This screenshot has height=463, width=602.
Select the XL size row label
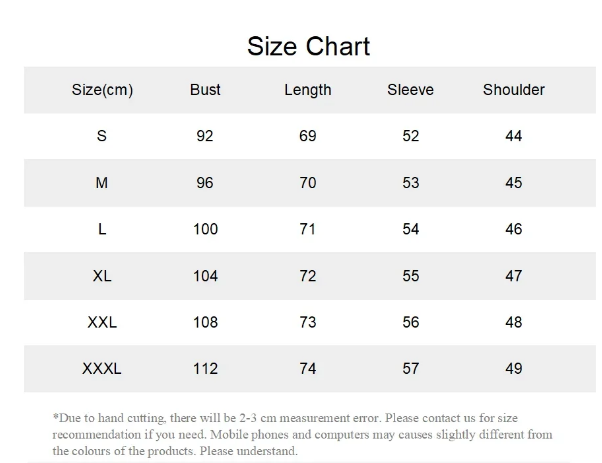pyautogui.click(x=102, y=276)
